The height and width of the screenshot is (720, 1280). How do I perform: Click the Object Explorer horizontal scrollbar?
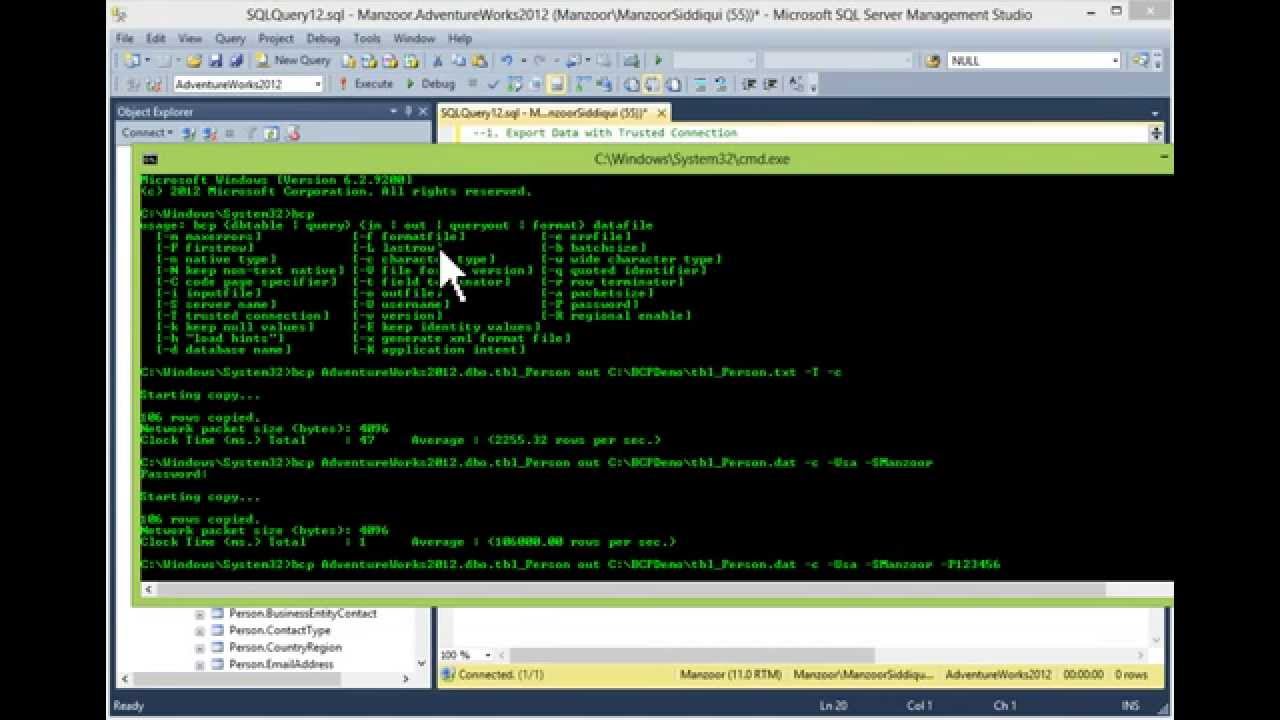tap(263, 679)
